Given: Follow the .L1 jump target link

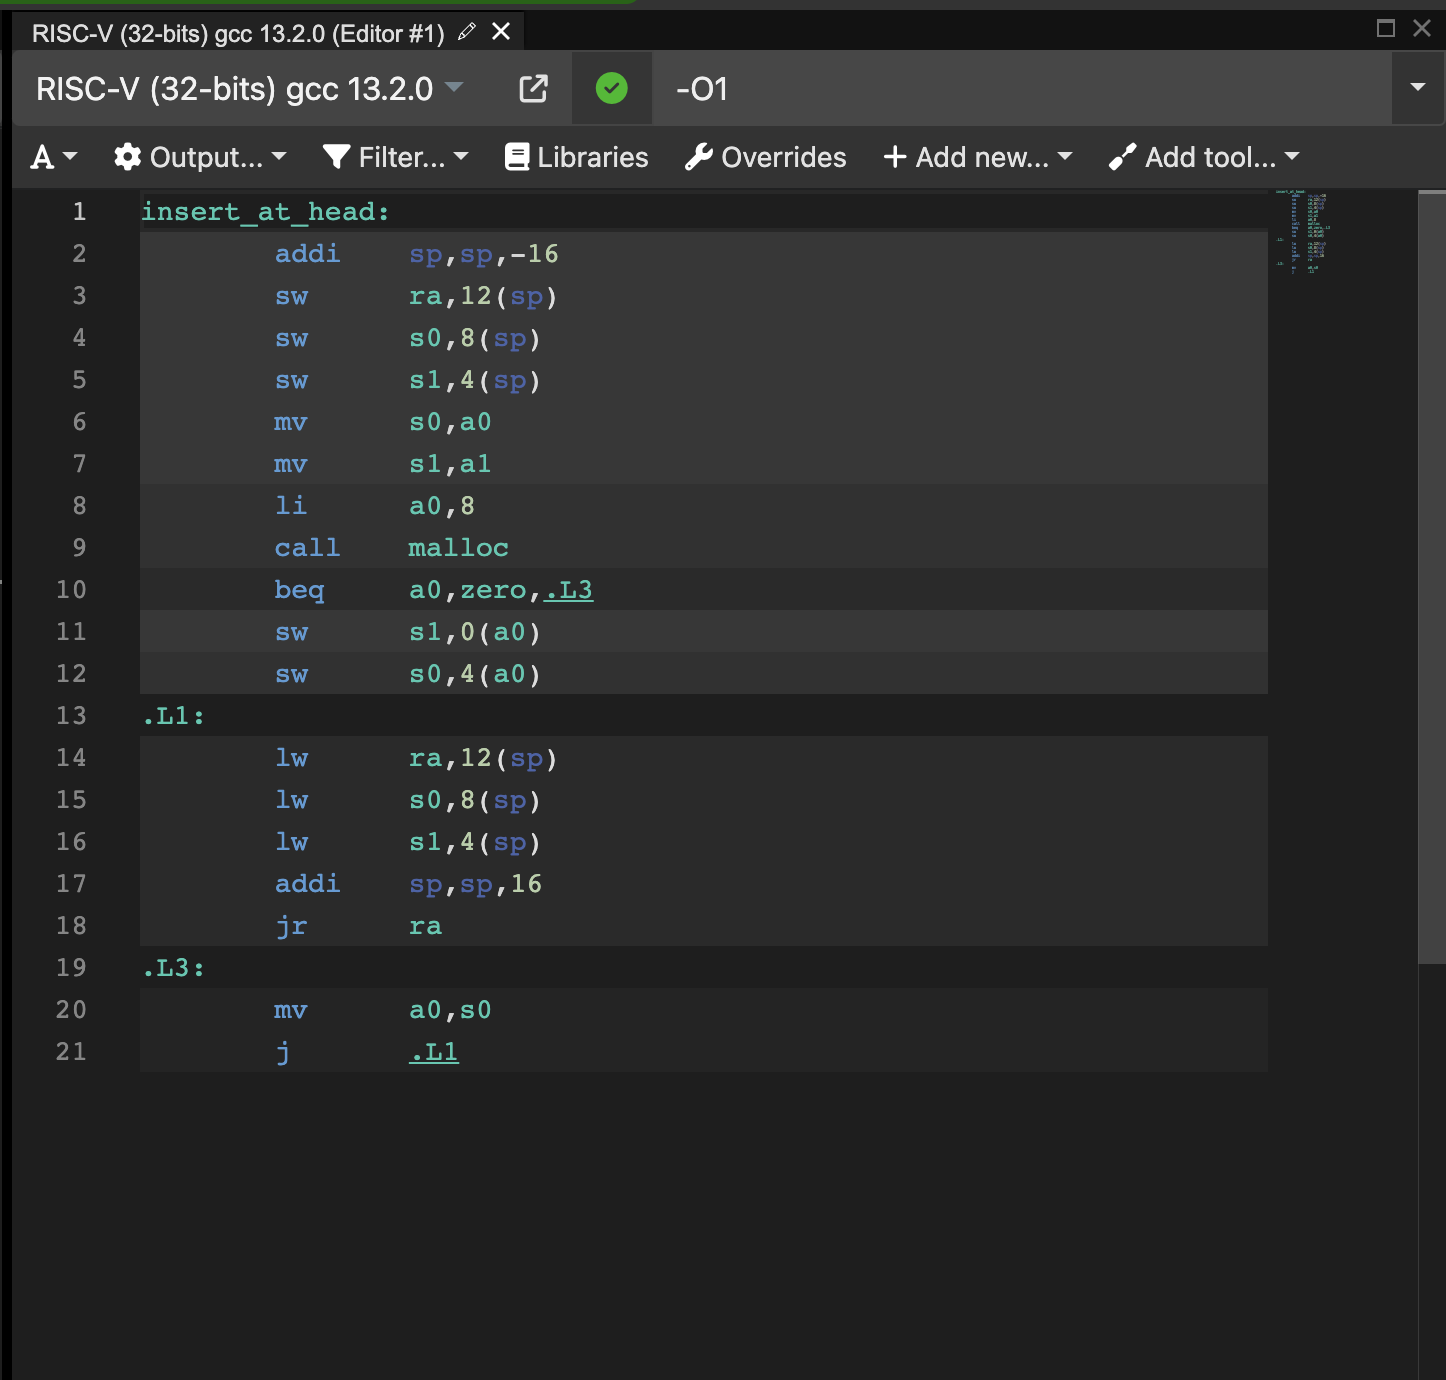Looking at the screenshot, I should click(x=433, y=1051).
